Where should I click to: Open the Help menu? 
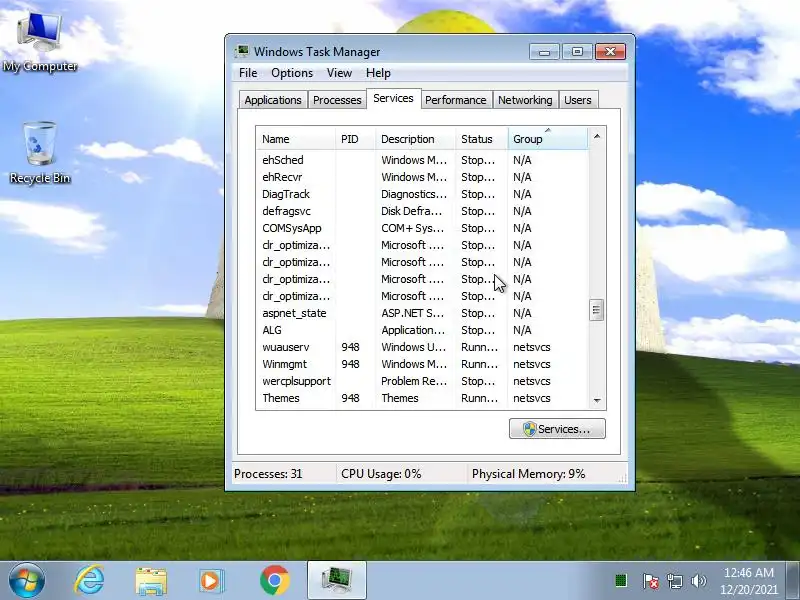click(x=378, y=73)
